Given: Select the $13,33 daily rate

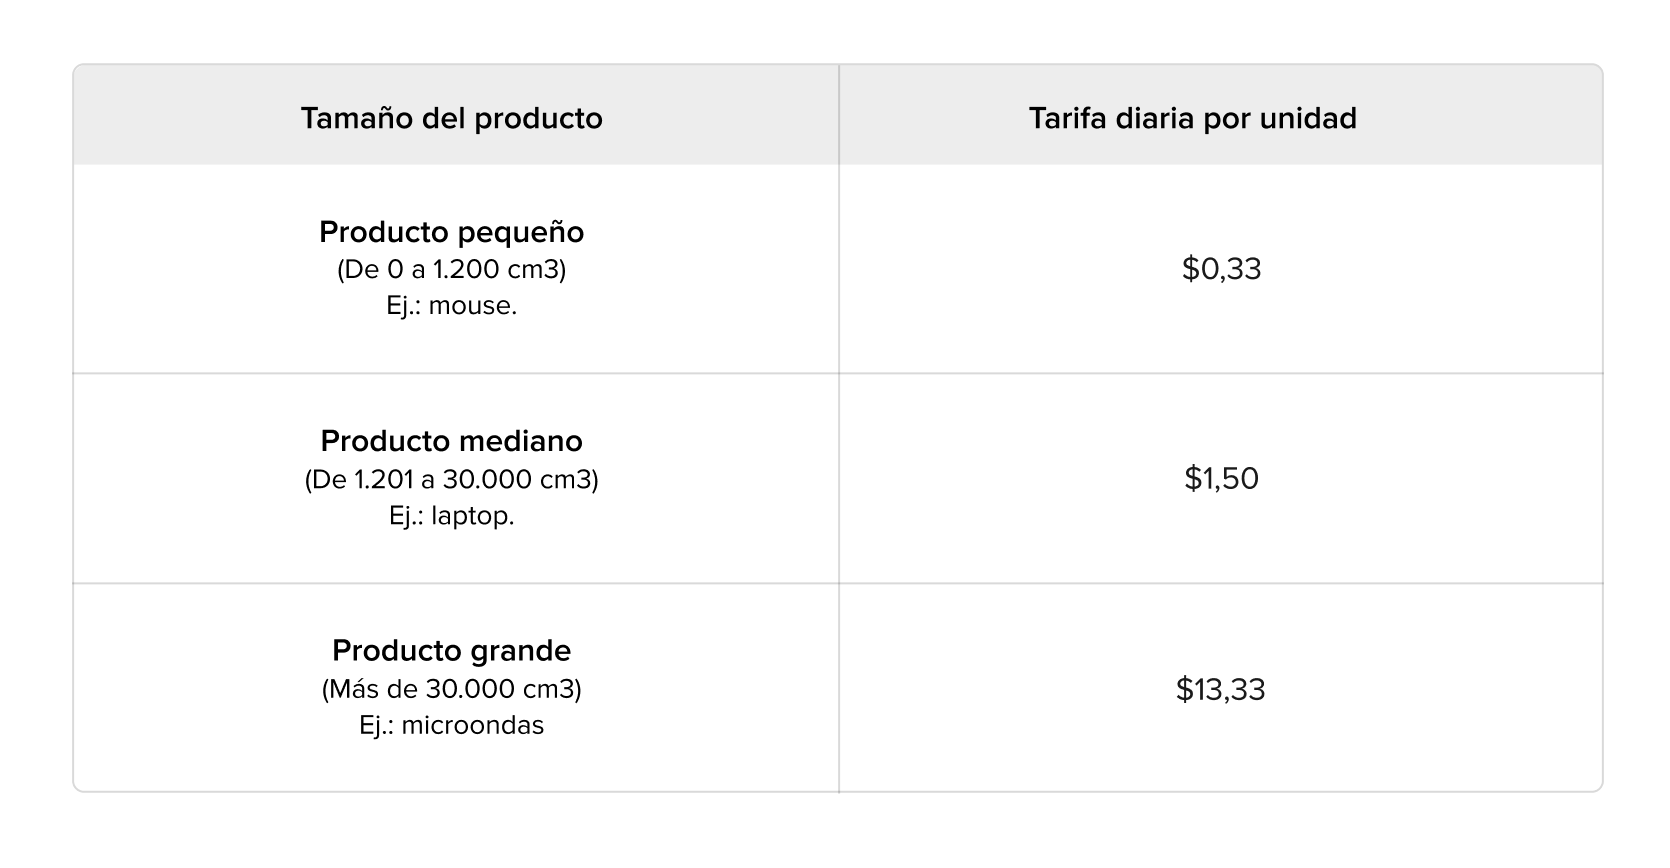Looking at the screenshot, I should tap(1221, 689).
